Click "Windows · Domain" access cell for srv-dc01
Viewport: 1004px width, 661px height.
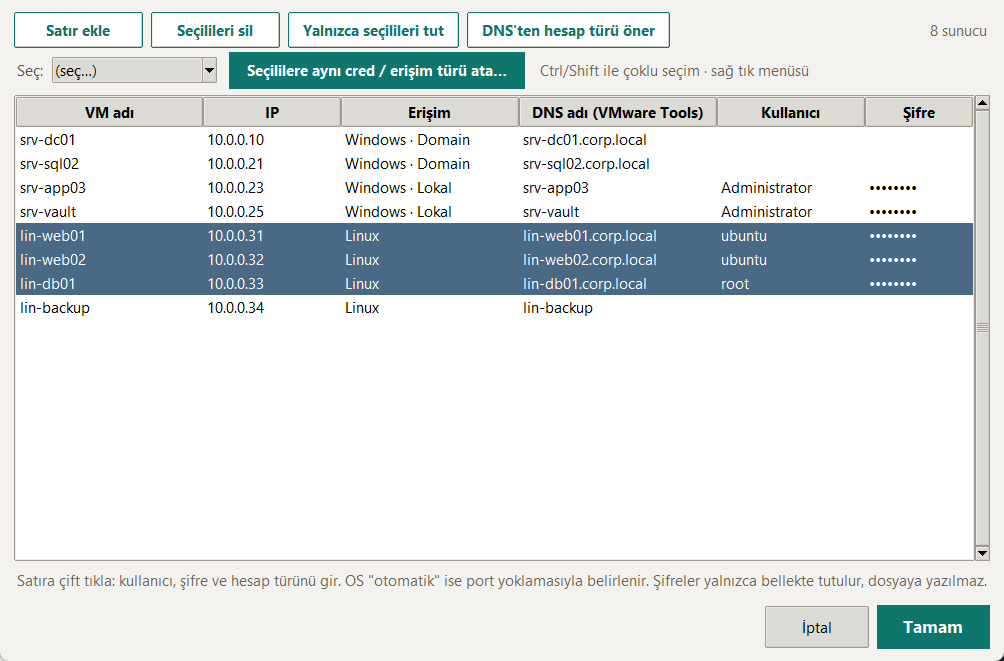point(407,140)
